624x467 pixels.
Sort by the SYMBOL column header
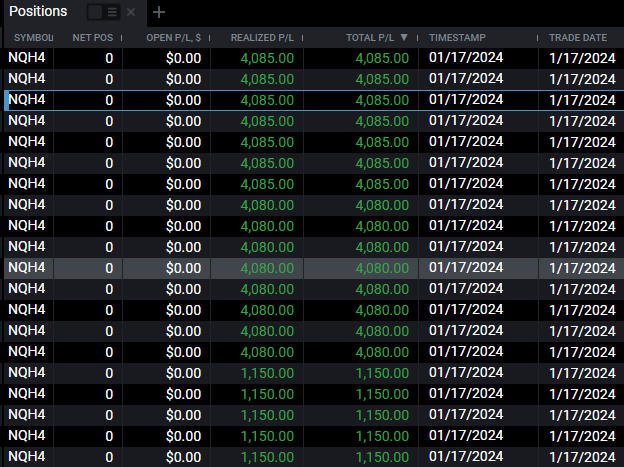[x=33, y=38]
